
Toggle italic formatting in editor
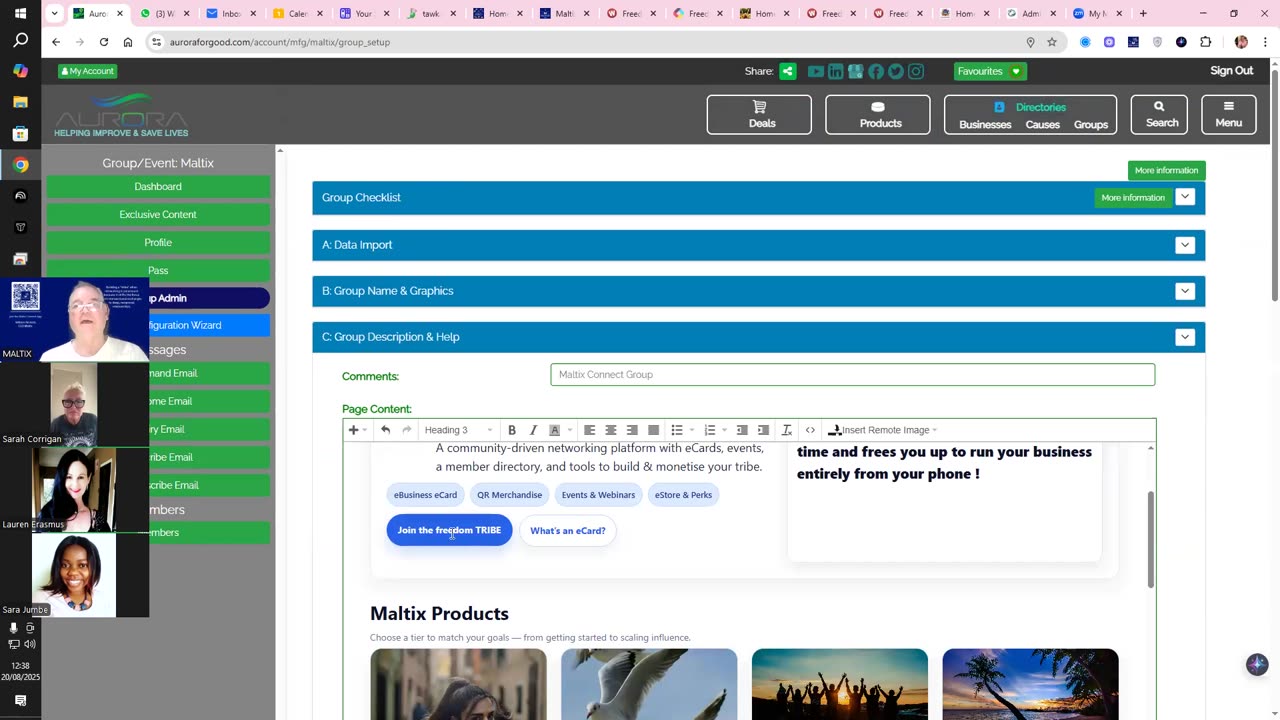point(533,430)
